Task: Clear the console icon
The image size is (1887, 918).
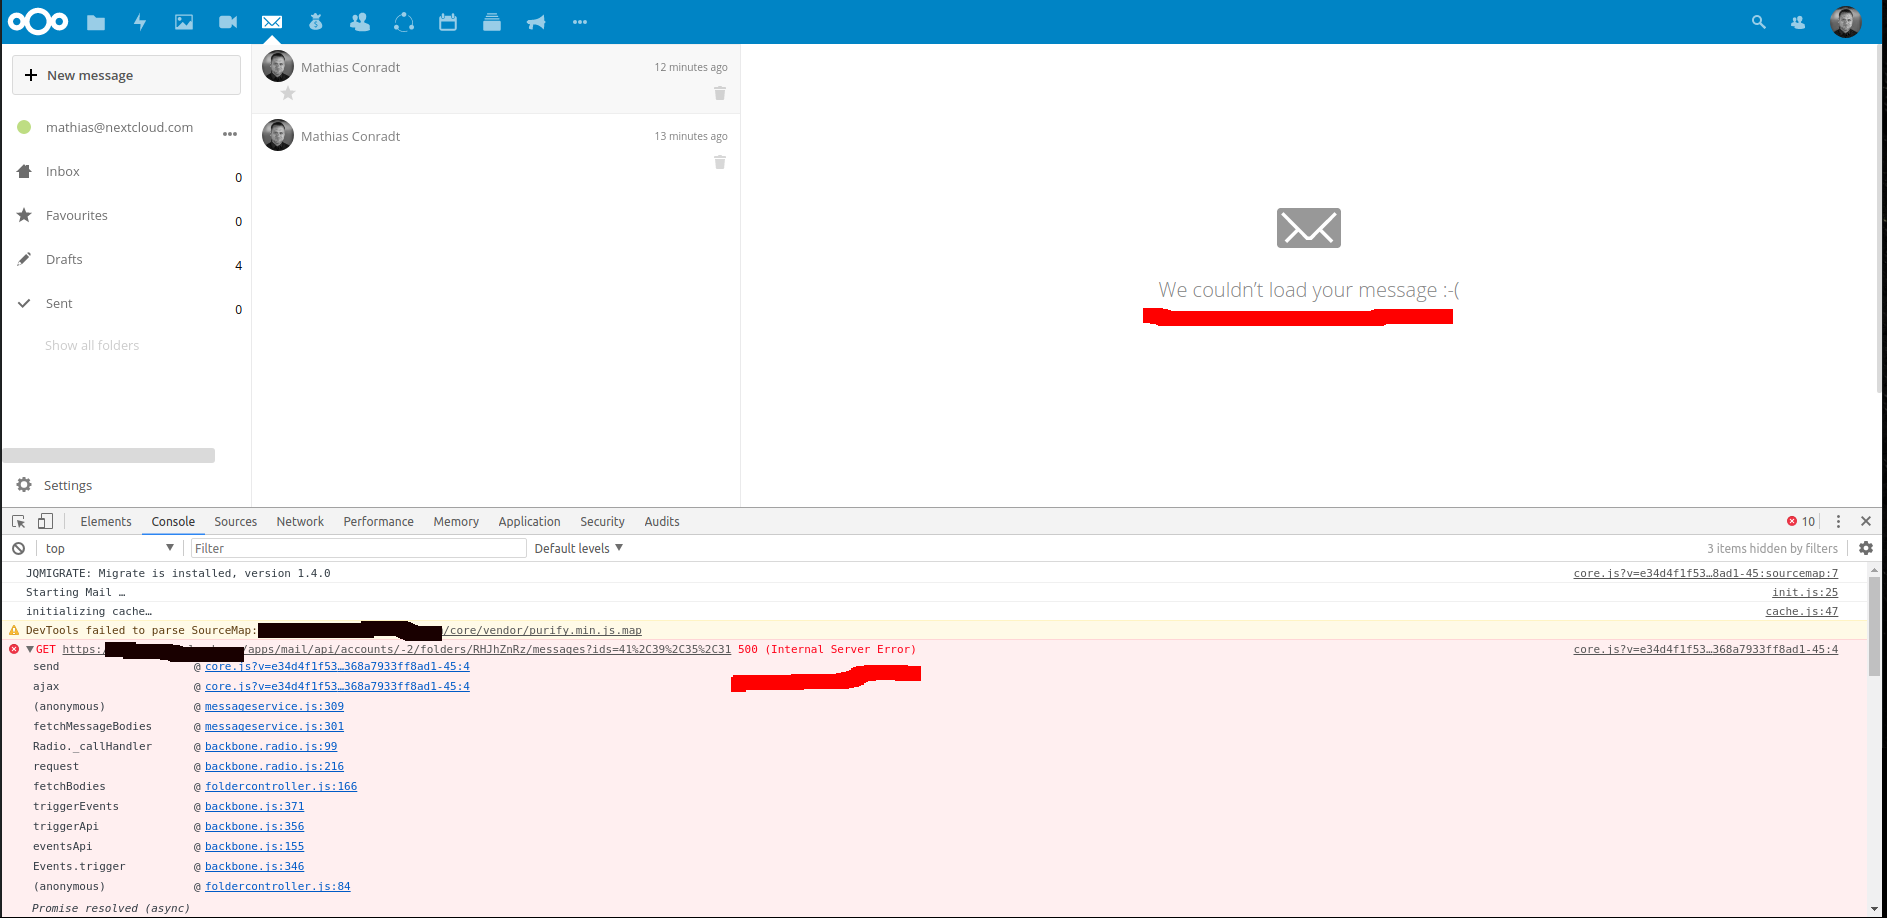Action: [18, 548]
